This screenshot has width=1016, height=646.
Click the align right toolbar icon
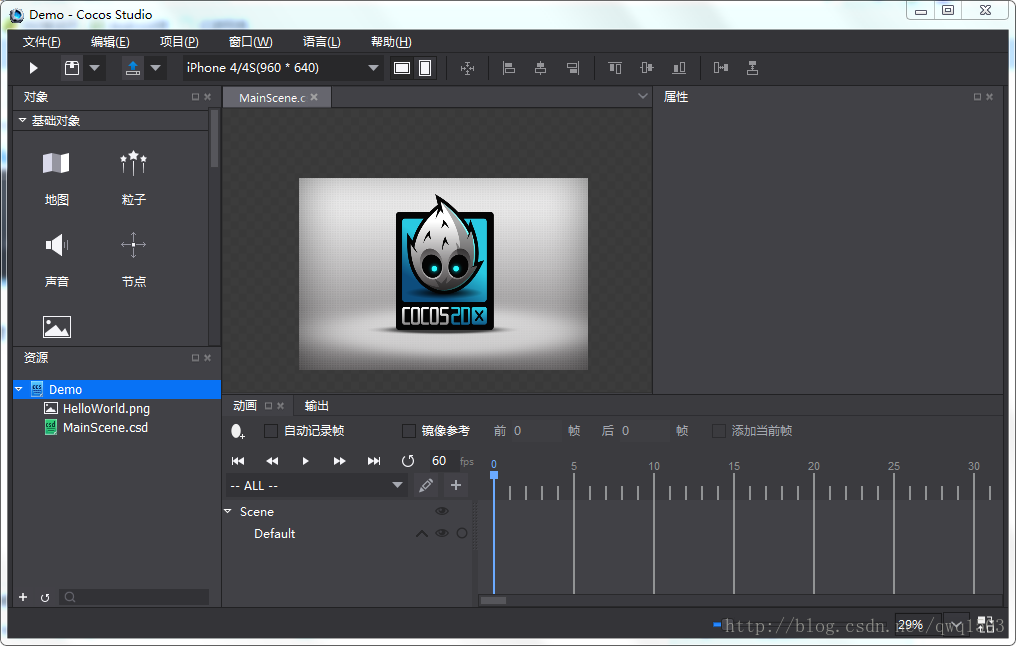pyautogui.click(x=573, y=68)
